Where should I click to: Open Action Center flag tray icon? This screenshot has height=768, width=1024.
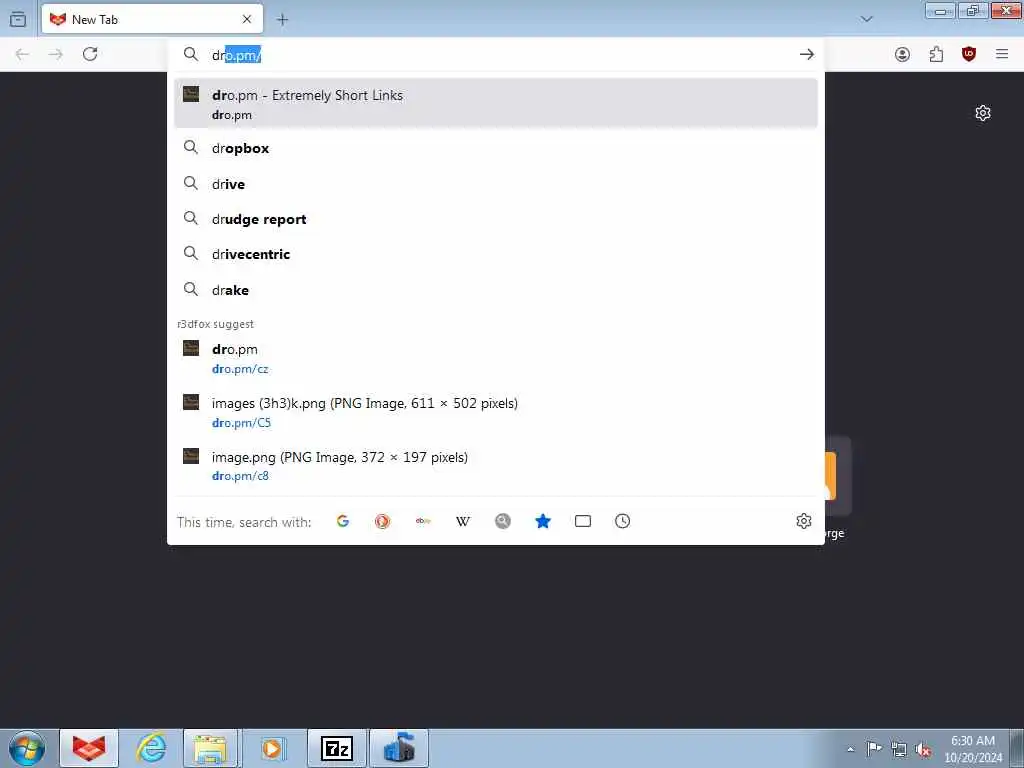[x=874, y=749]
